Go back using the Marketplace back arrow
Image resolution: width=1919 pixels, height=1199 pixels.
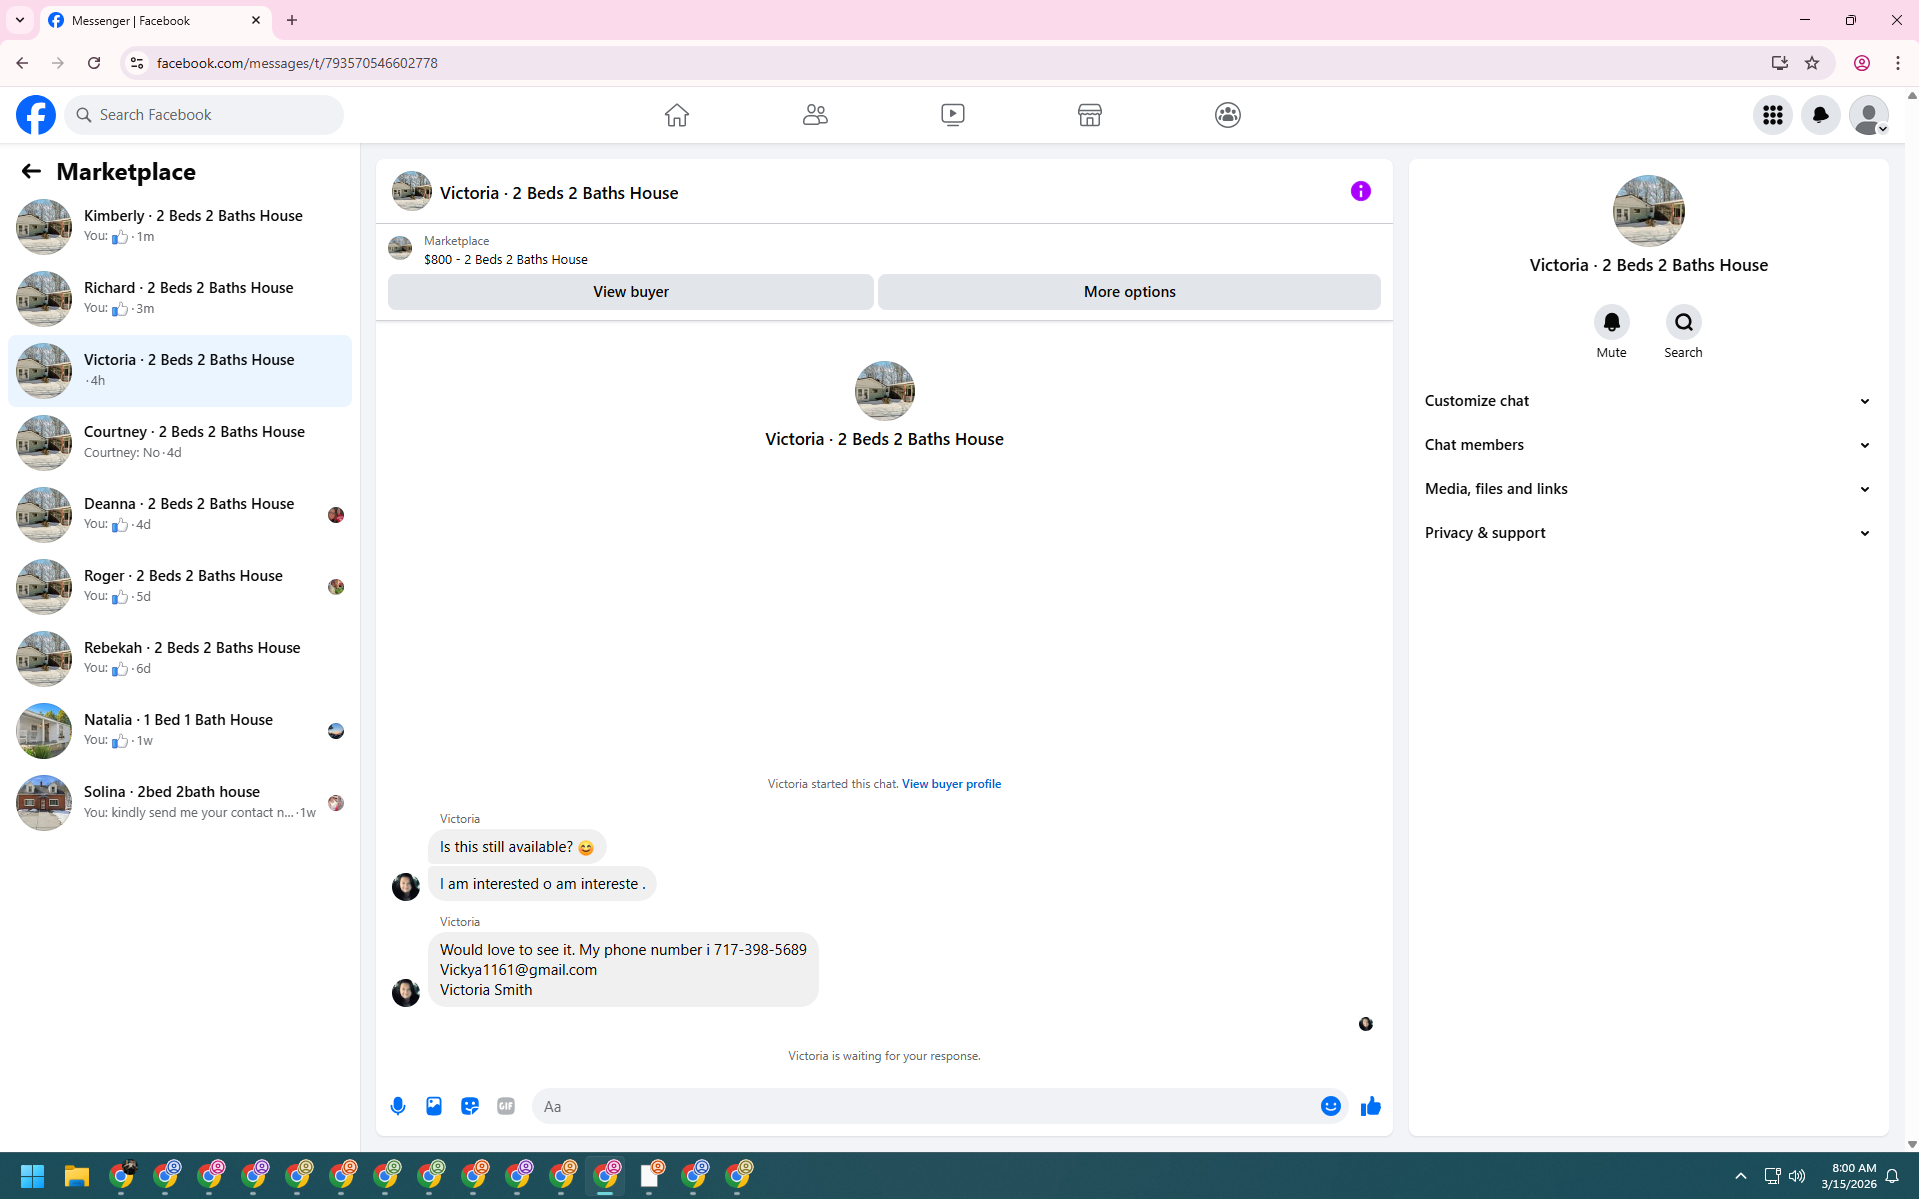31,171
